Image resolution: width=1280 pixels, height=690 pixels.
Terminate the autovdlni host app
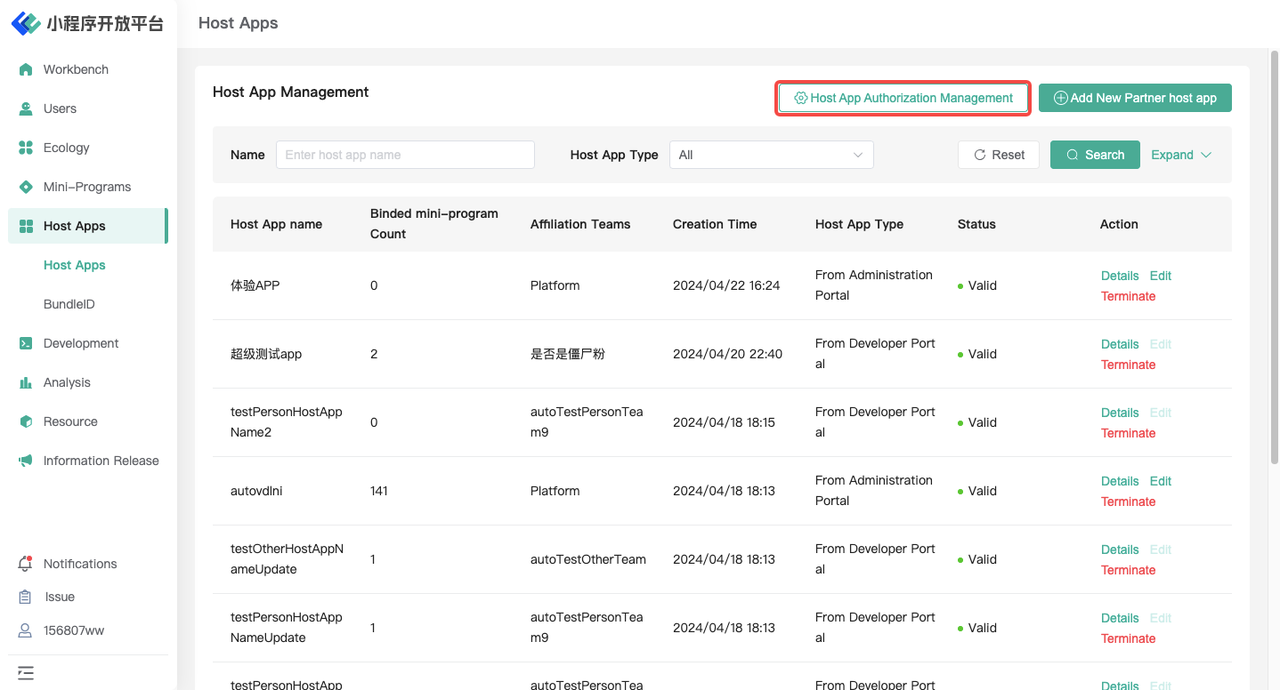[x=1128, y=502]
